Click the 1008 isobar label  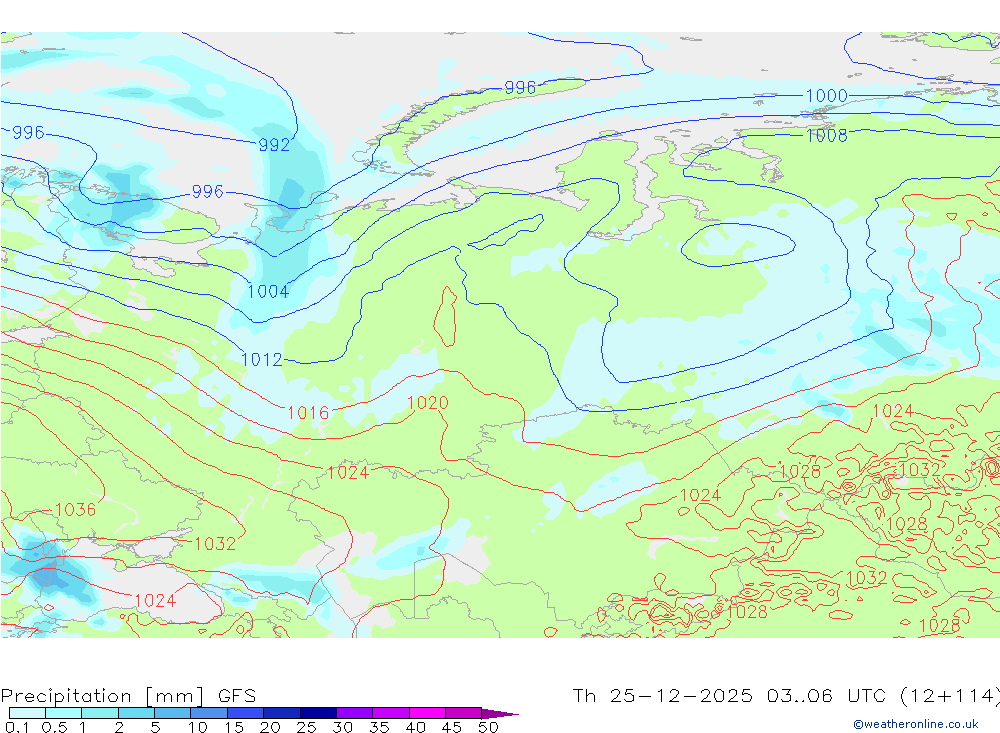[x=827, y=135]
